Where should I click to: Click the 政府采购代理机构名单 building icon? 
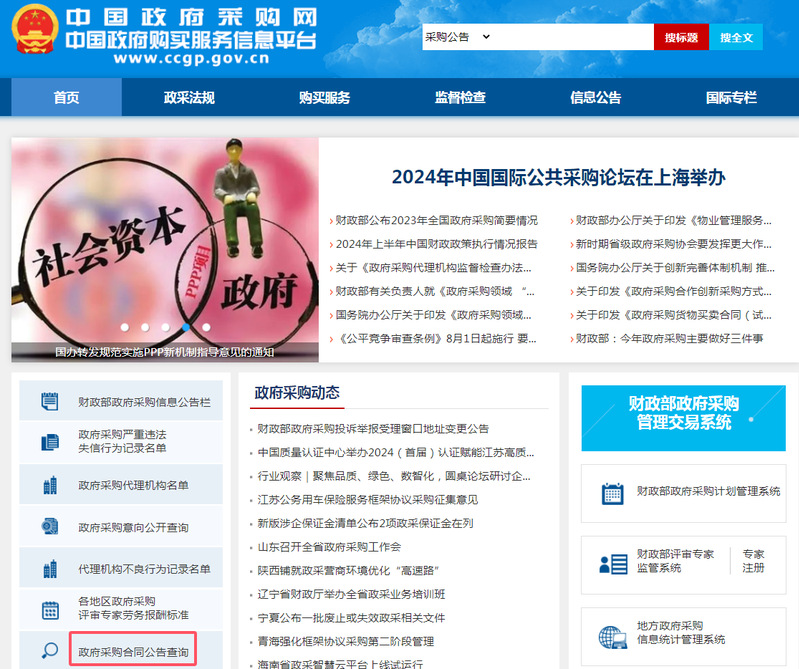50,485
